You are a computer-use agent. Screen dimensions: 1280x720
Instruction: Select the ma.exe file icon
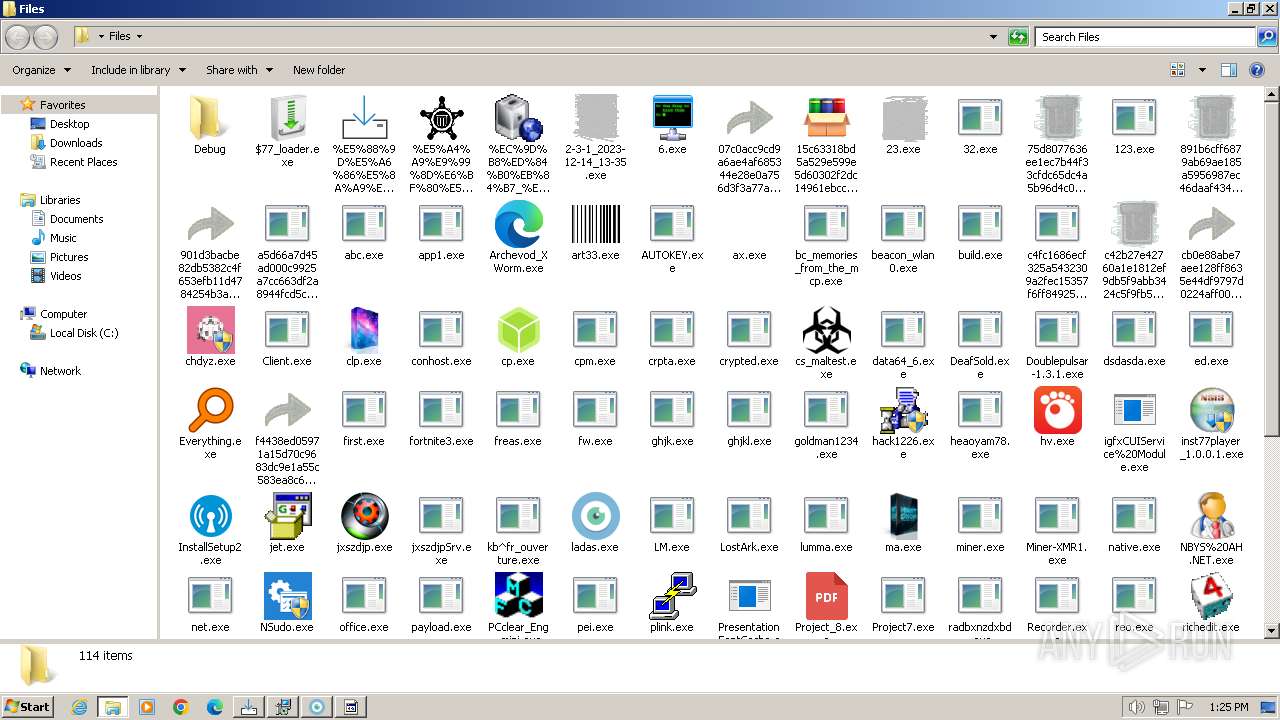pos(903,516)
